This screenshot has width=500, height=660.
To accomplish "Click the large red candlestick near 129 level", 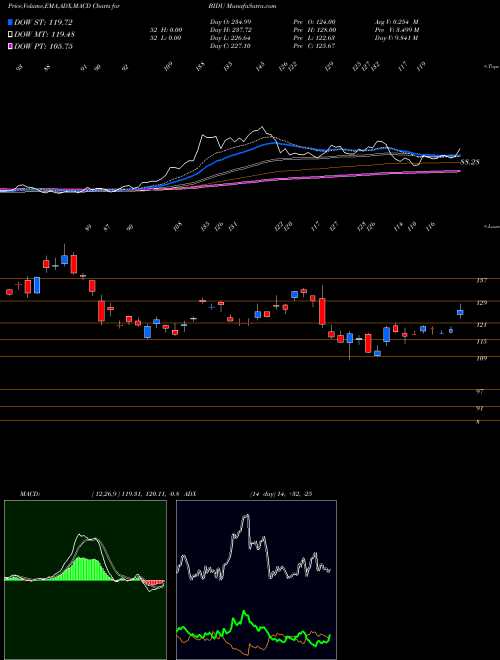I will point(322,311).
